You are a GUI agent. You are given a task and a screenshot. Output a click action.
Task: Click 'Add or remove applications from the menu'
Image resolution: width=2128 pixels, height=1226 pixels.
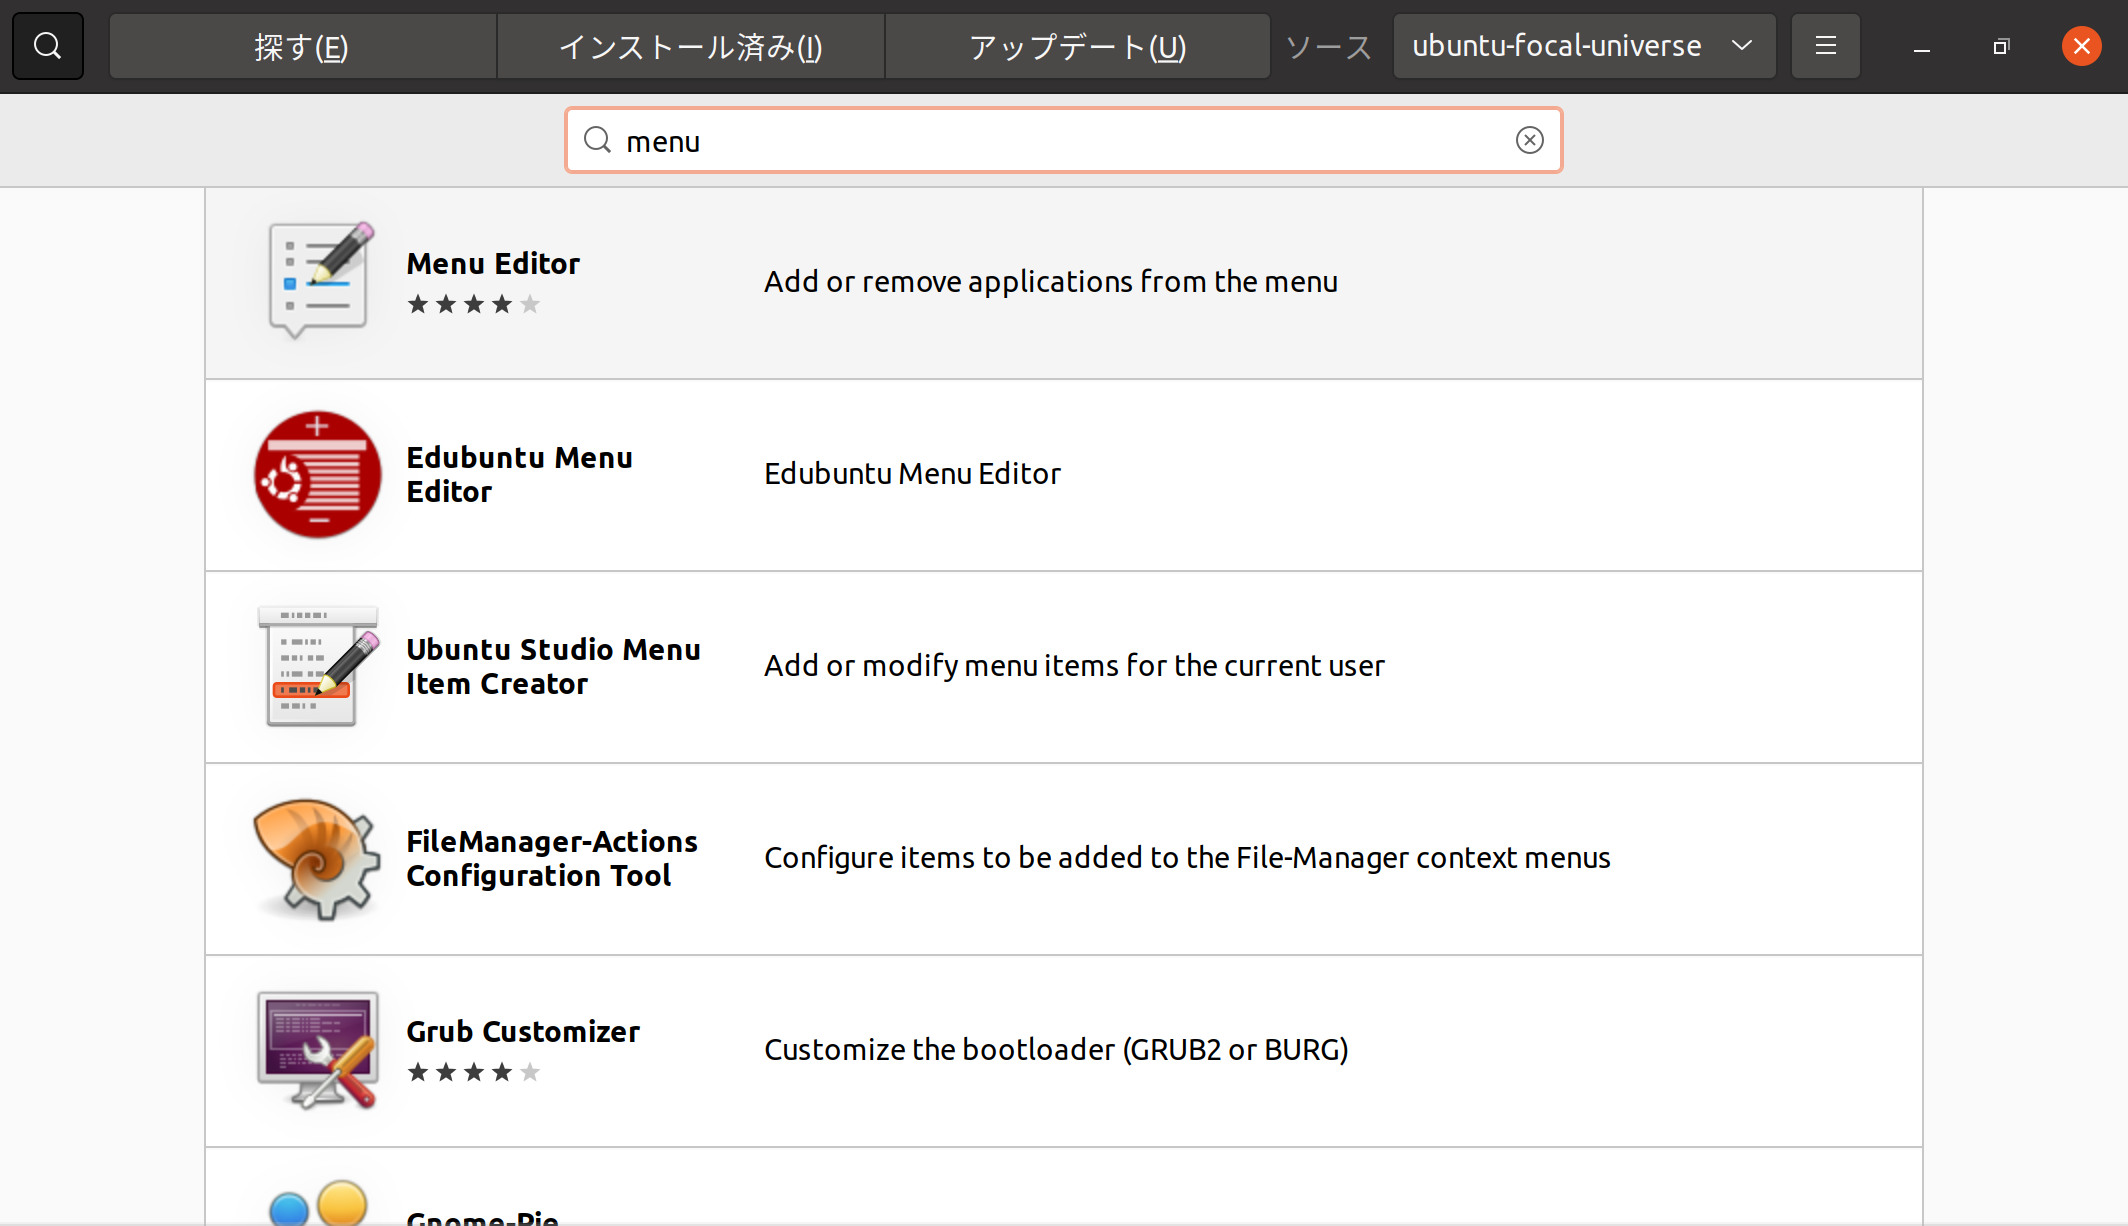pos(1051,282)
